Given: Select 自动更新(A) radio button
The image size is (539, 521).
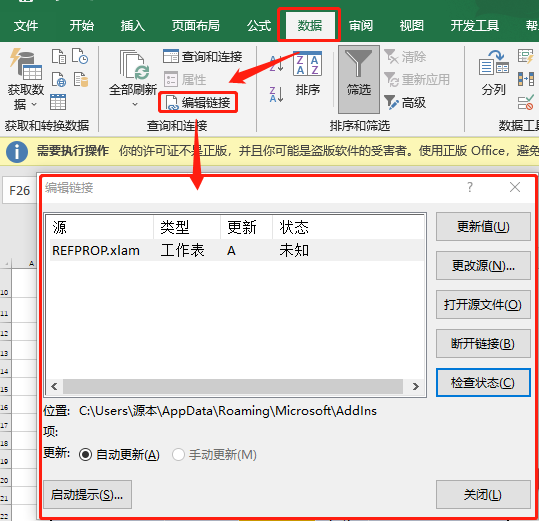Looking at the screenshot, I should point(85,455).
